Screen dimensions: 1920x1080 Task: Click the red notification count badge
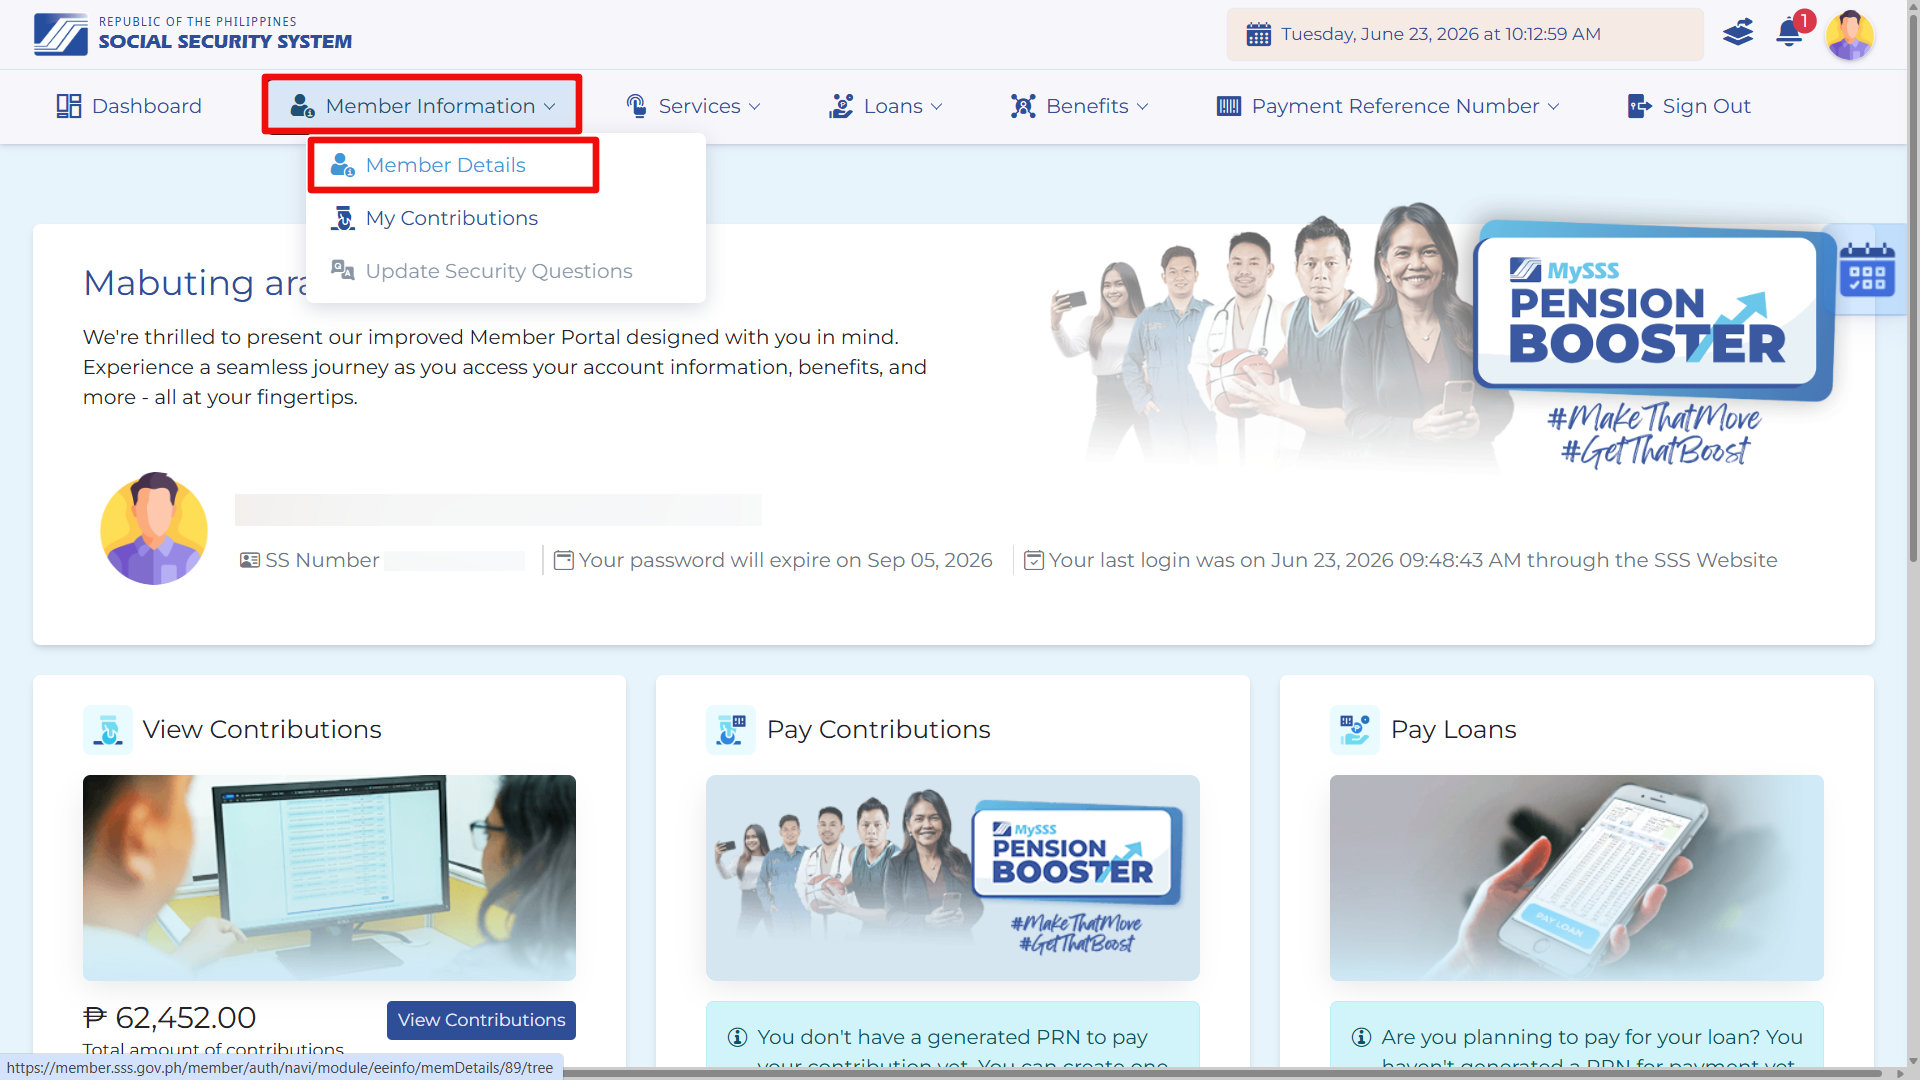pyautogui.click(x=1804, y=21)
